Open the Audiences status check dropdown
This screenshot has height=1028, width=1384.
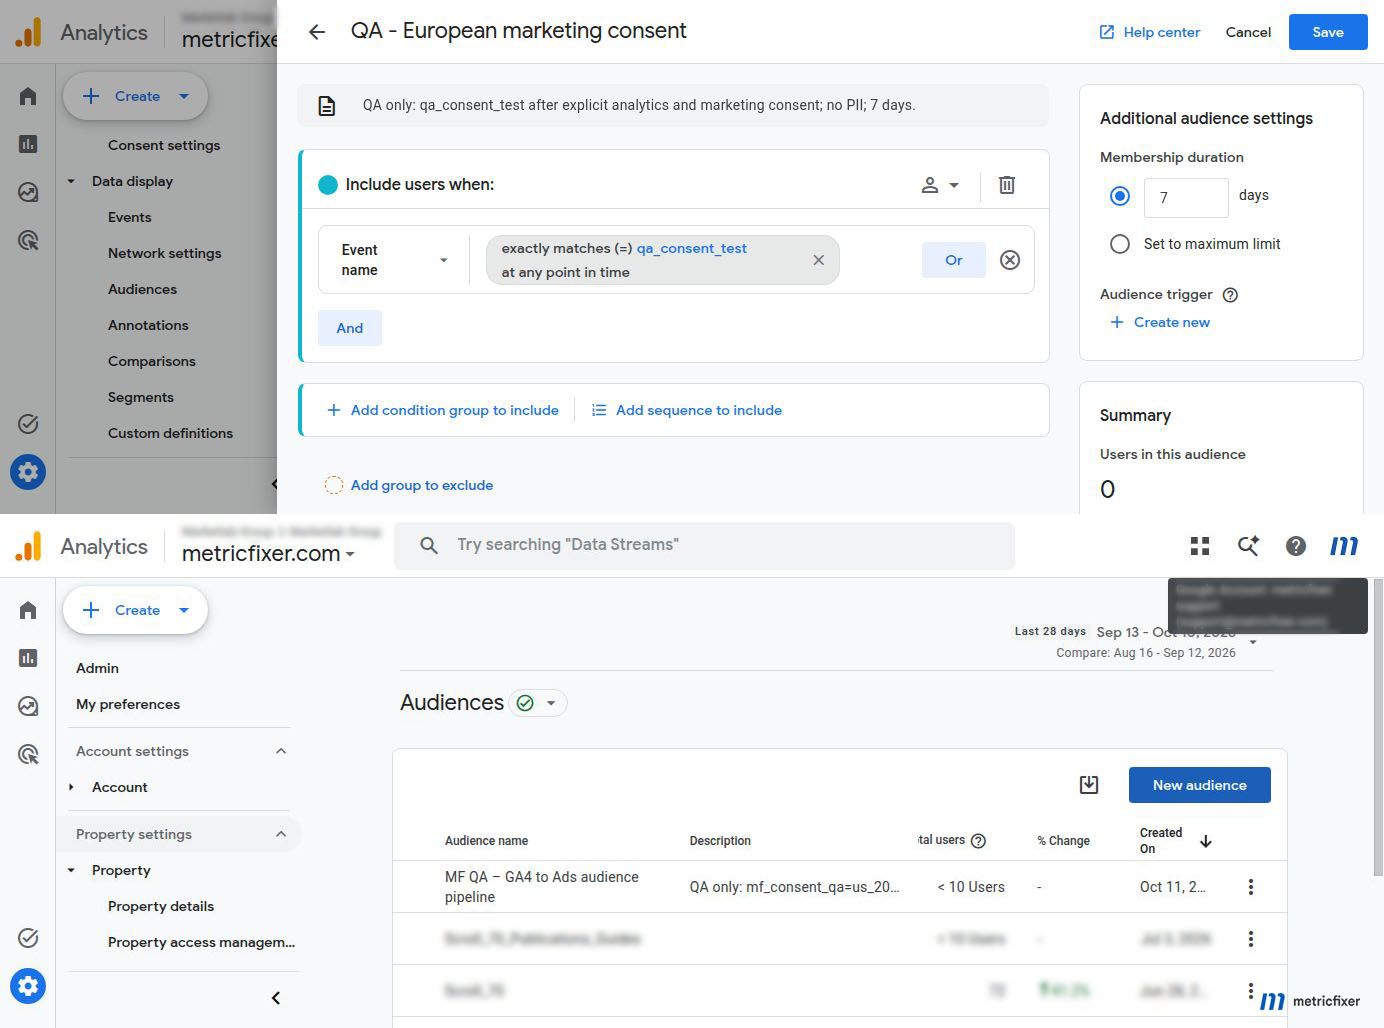click(x=538, y=703)
